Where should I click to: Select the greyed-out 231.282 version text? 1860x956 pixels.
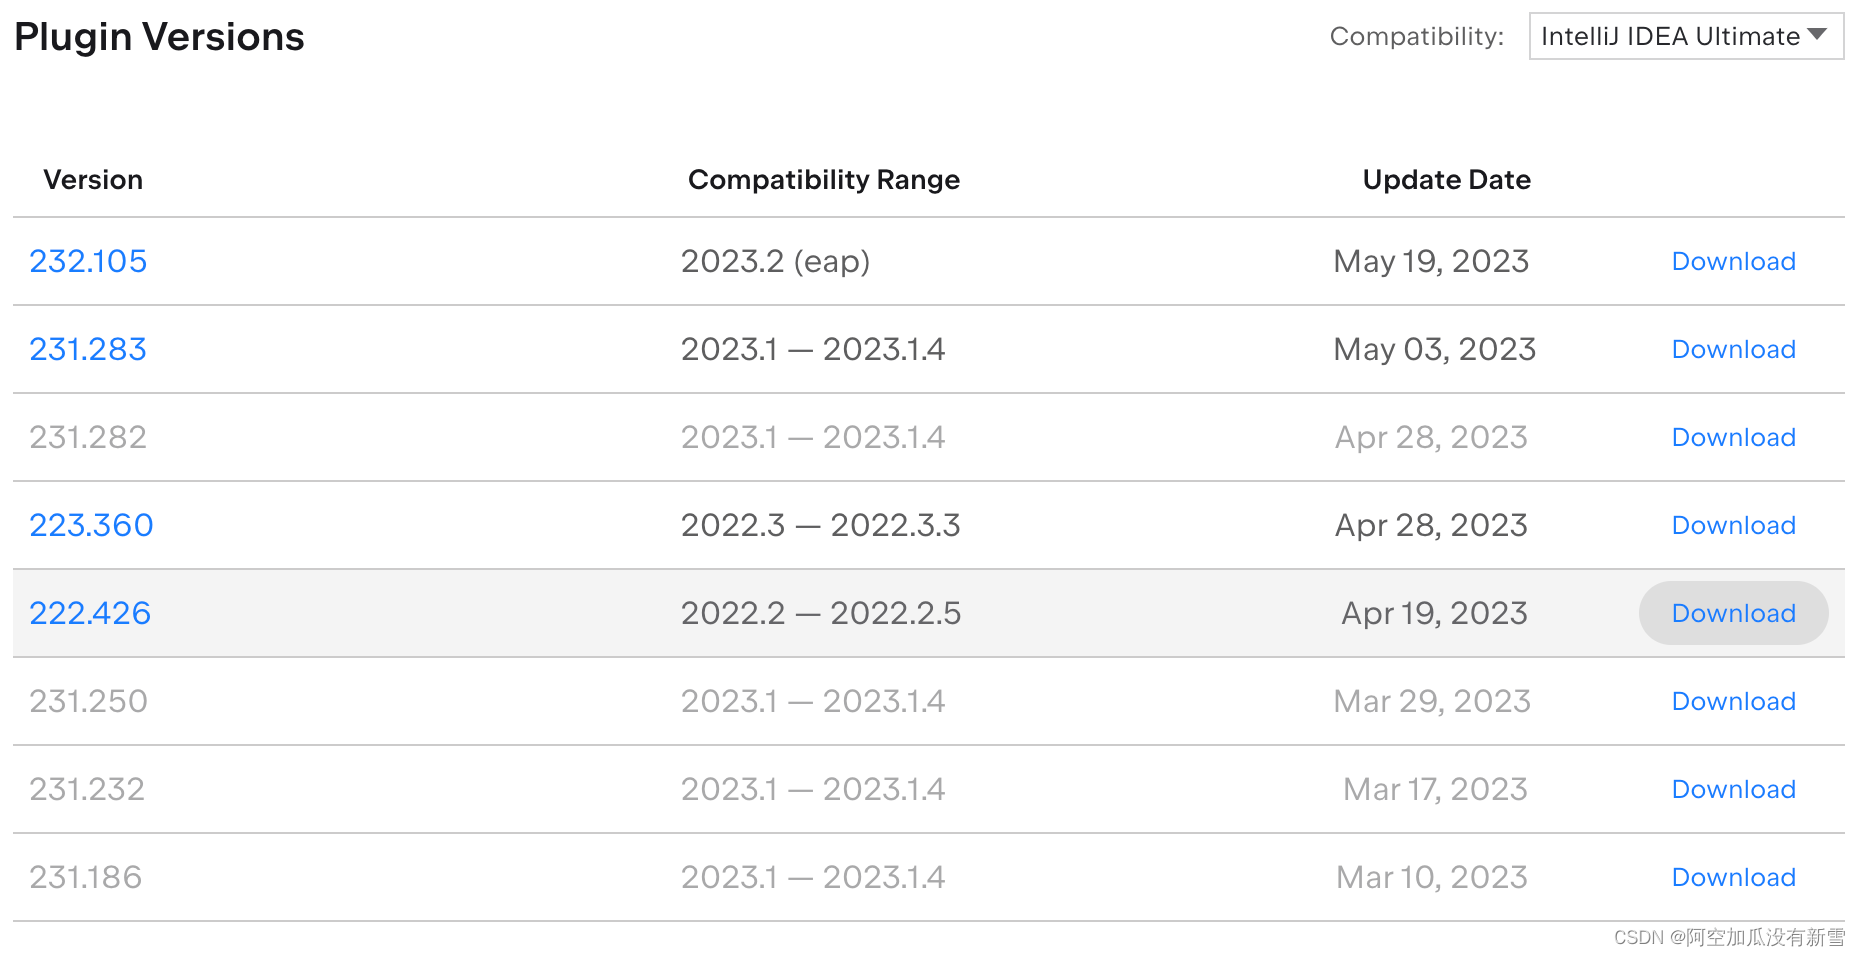[88, 437]
